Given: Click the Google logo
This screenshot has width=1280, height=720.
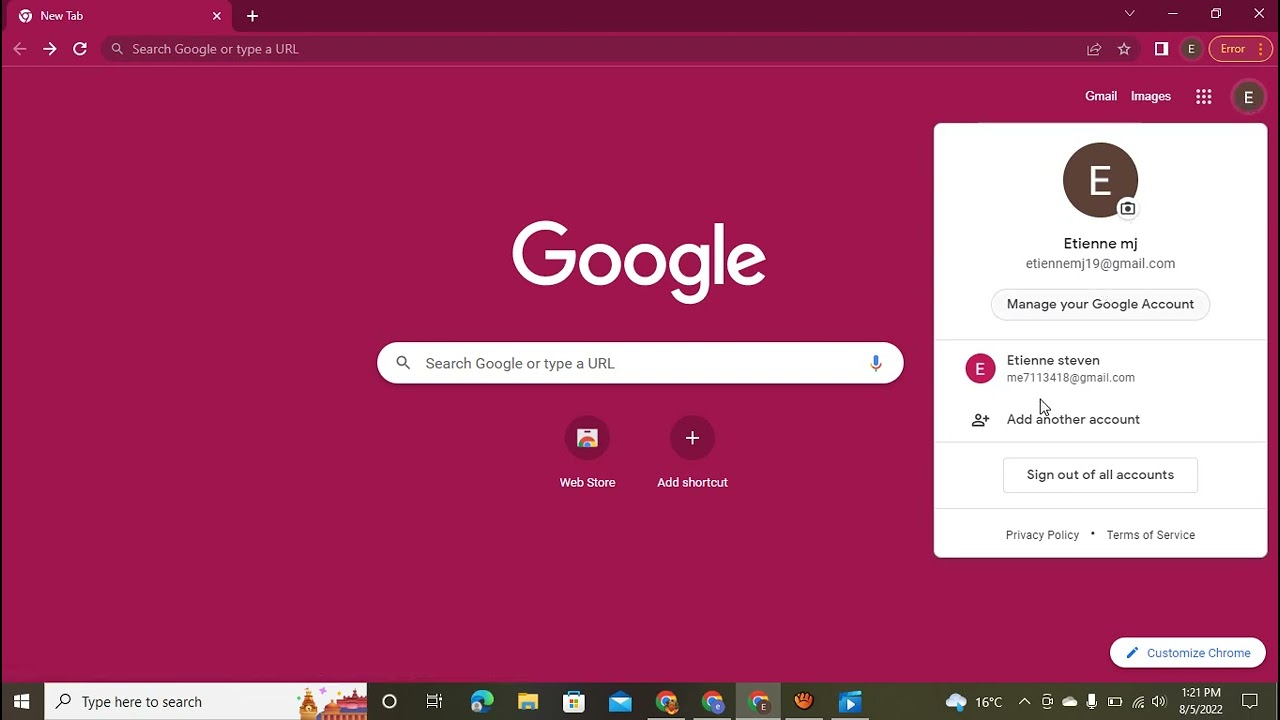Looking at the screenshot, I should (639, 262).
